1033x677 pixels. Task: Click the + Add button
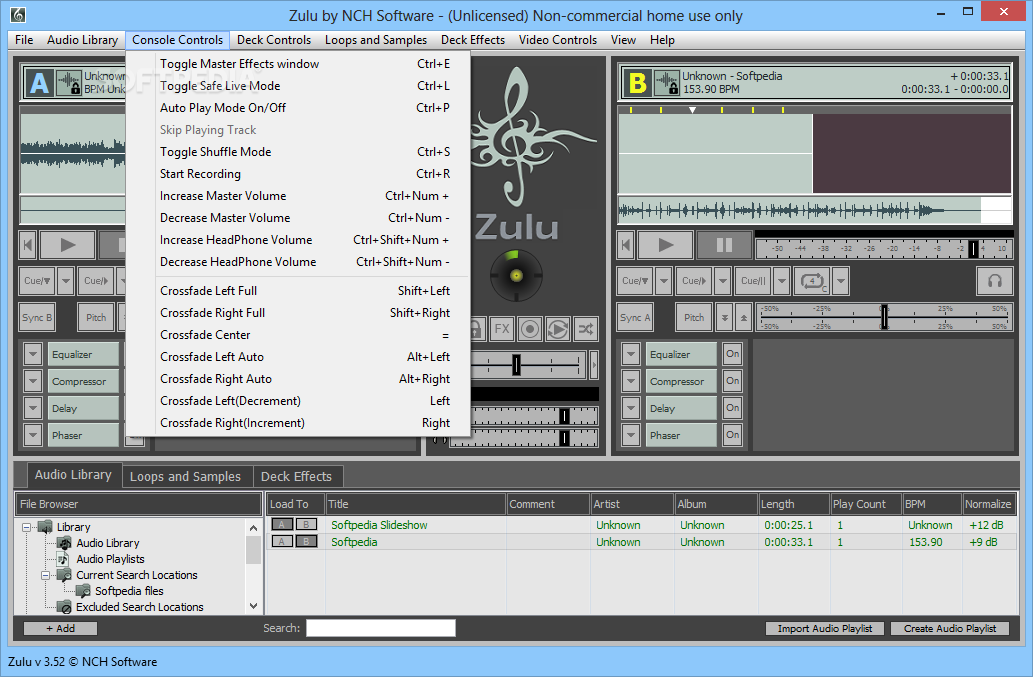click(x=60, y=628)
